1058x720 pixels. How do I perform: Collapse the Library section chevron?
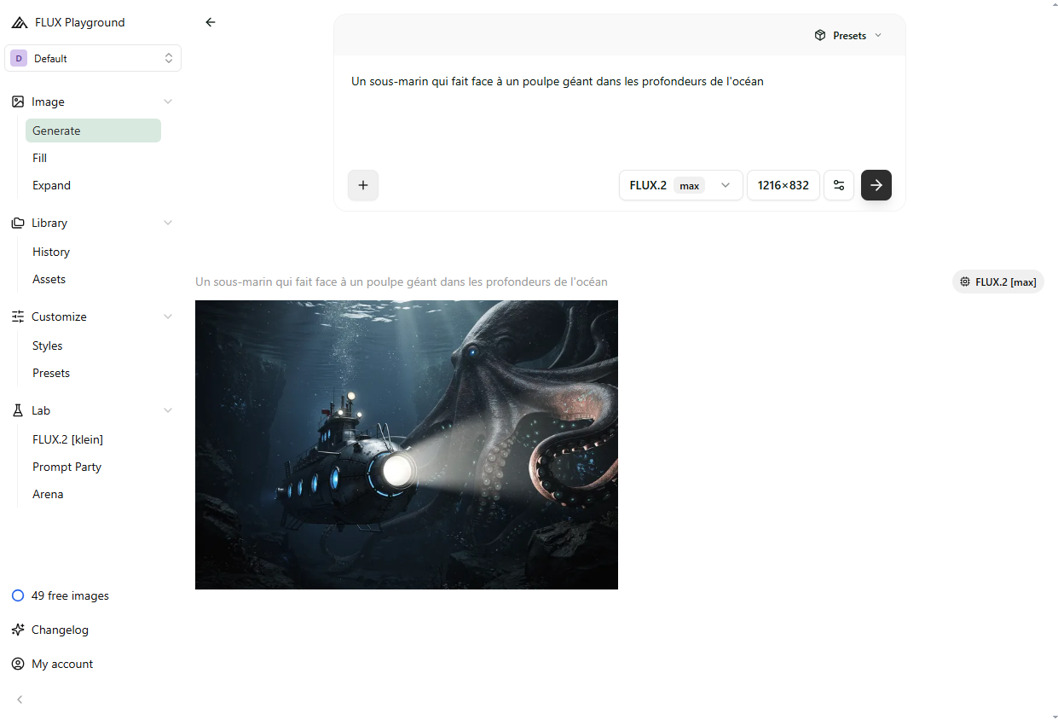168,223
